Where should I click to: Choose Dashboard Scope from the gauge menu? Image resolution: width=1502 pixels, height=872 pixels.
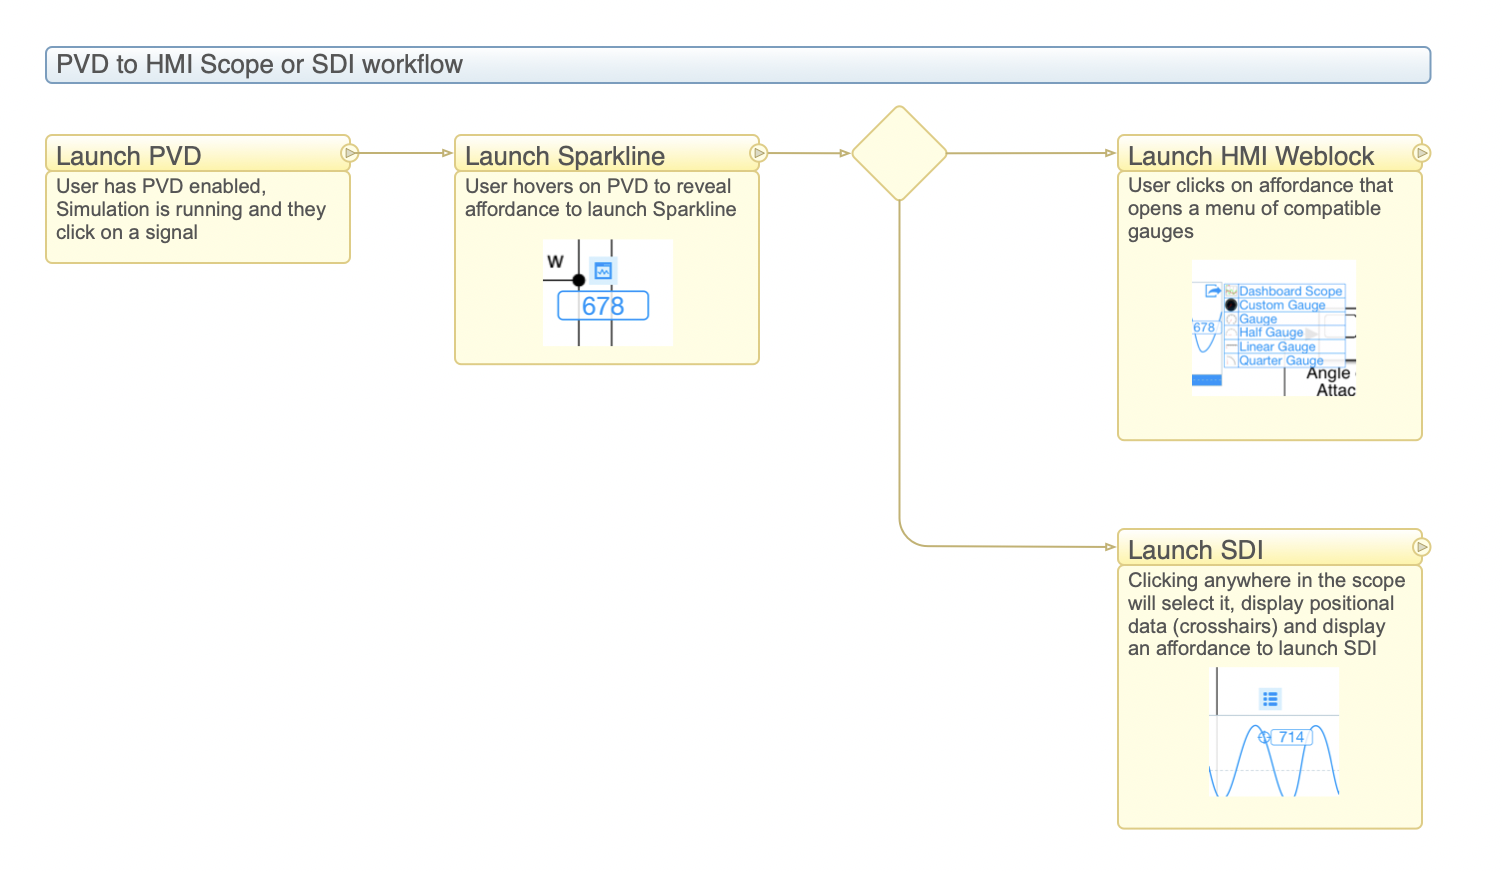point(1290,291)
